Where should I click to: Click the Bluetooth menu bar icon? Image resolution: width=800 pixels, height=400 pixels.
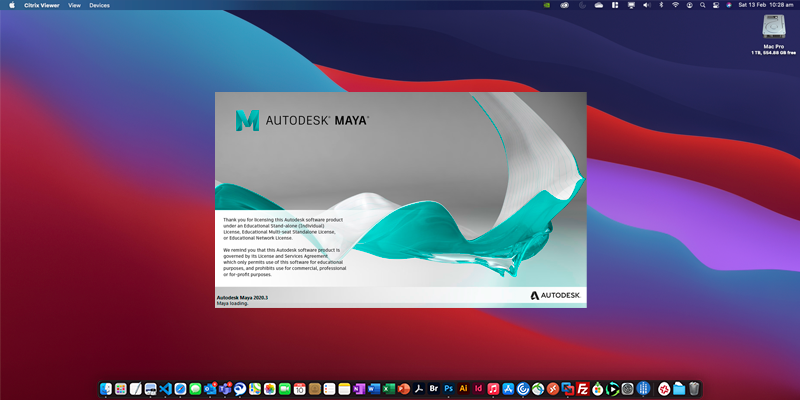click(661, 5)
